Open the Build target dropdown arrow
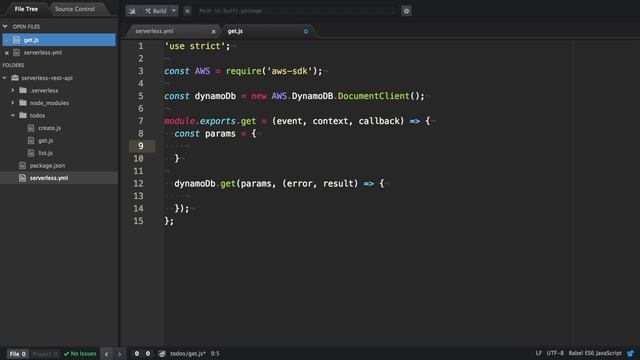 point(174,11)
